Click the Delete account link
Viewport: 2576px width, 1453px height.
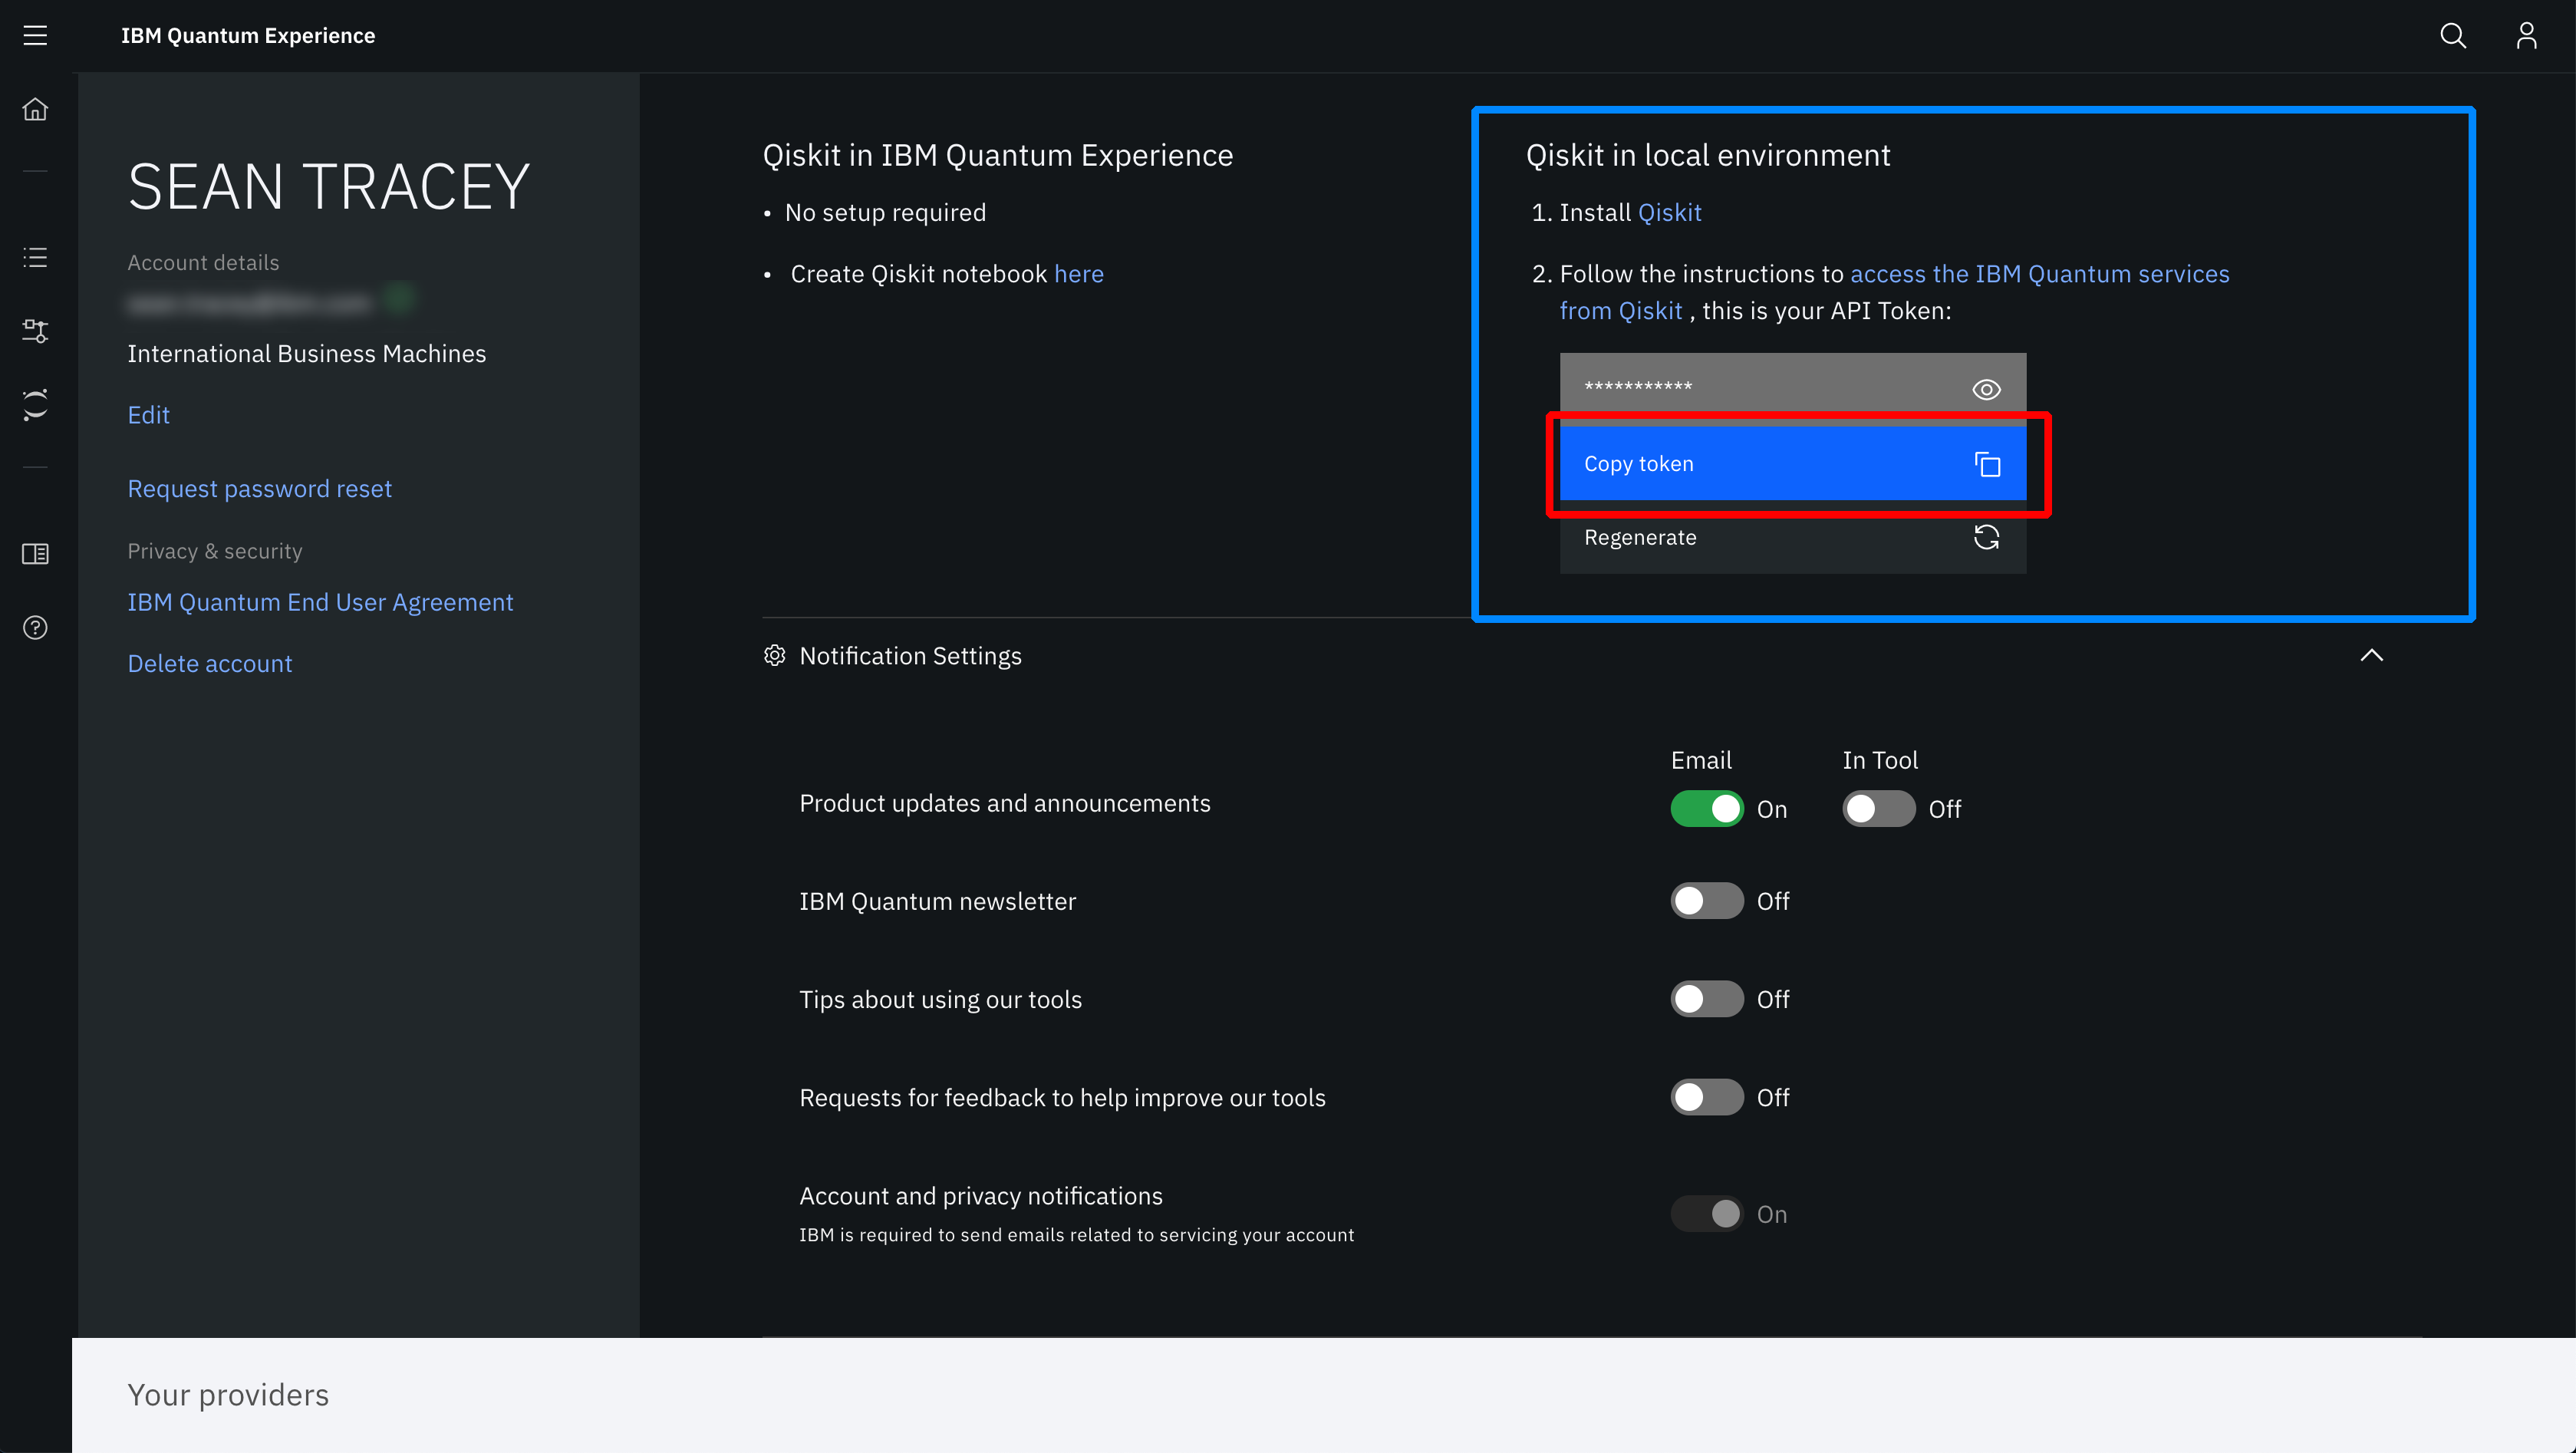click(209, 664)
